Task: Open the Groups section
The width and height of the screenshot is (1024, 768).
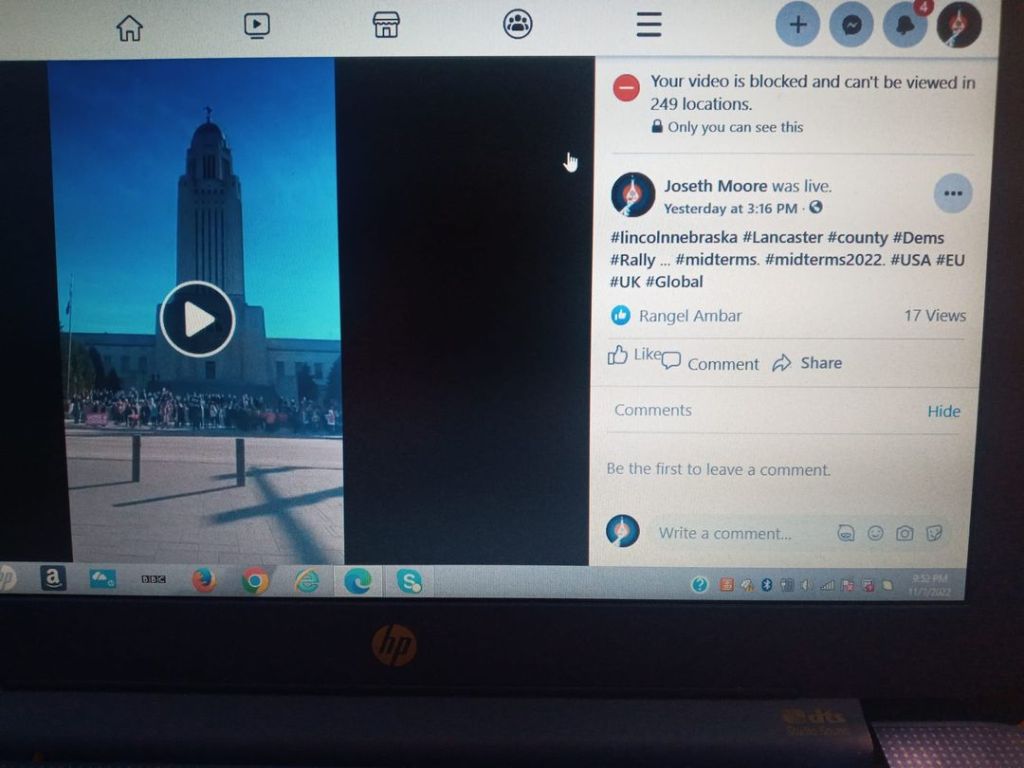Action: click(x=517, y=24)
